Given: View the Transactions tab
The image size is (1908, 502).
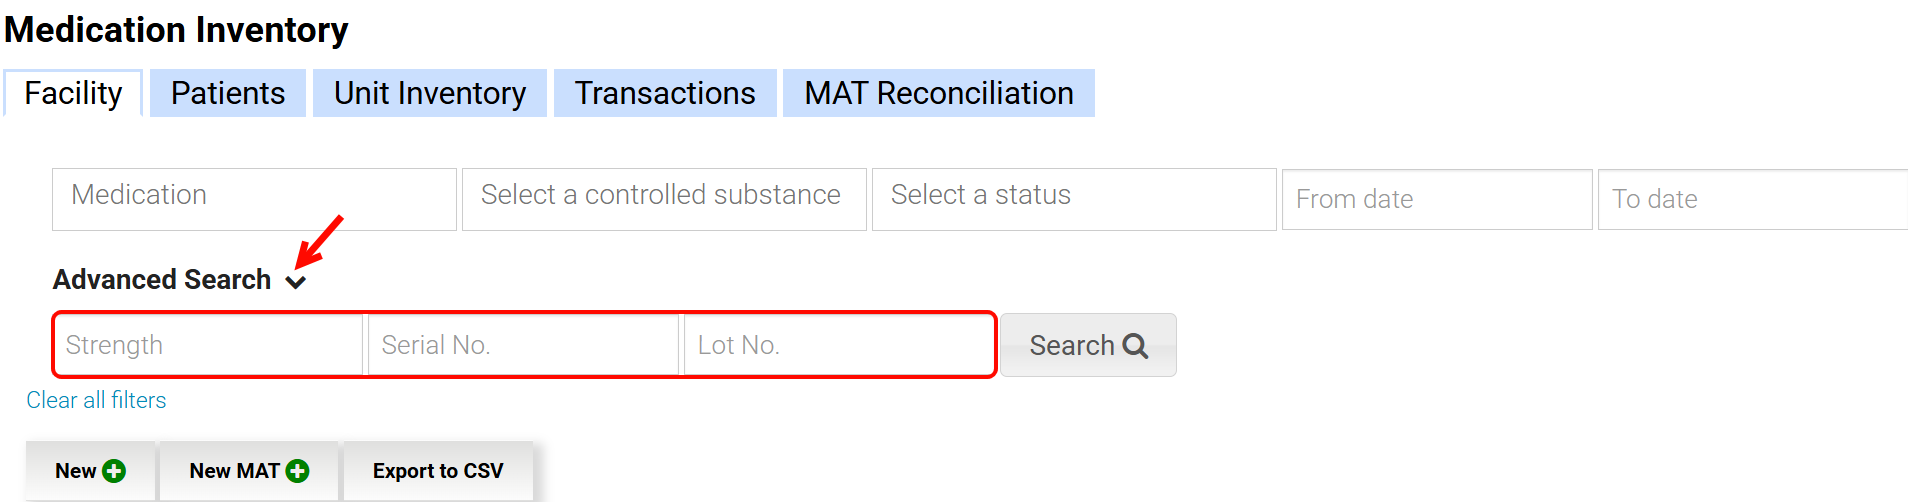Looking at the screenshot, I should coord(665,93).
